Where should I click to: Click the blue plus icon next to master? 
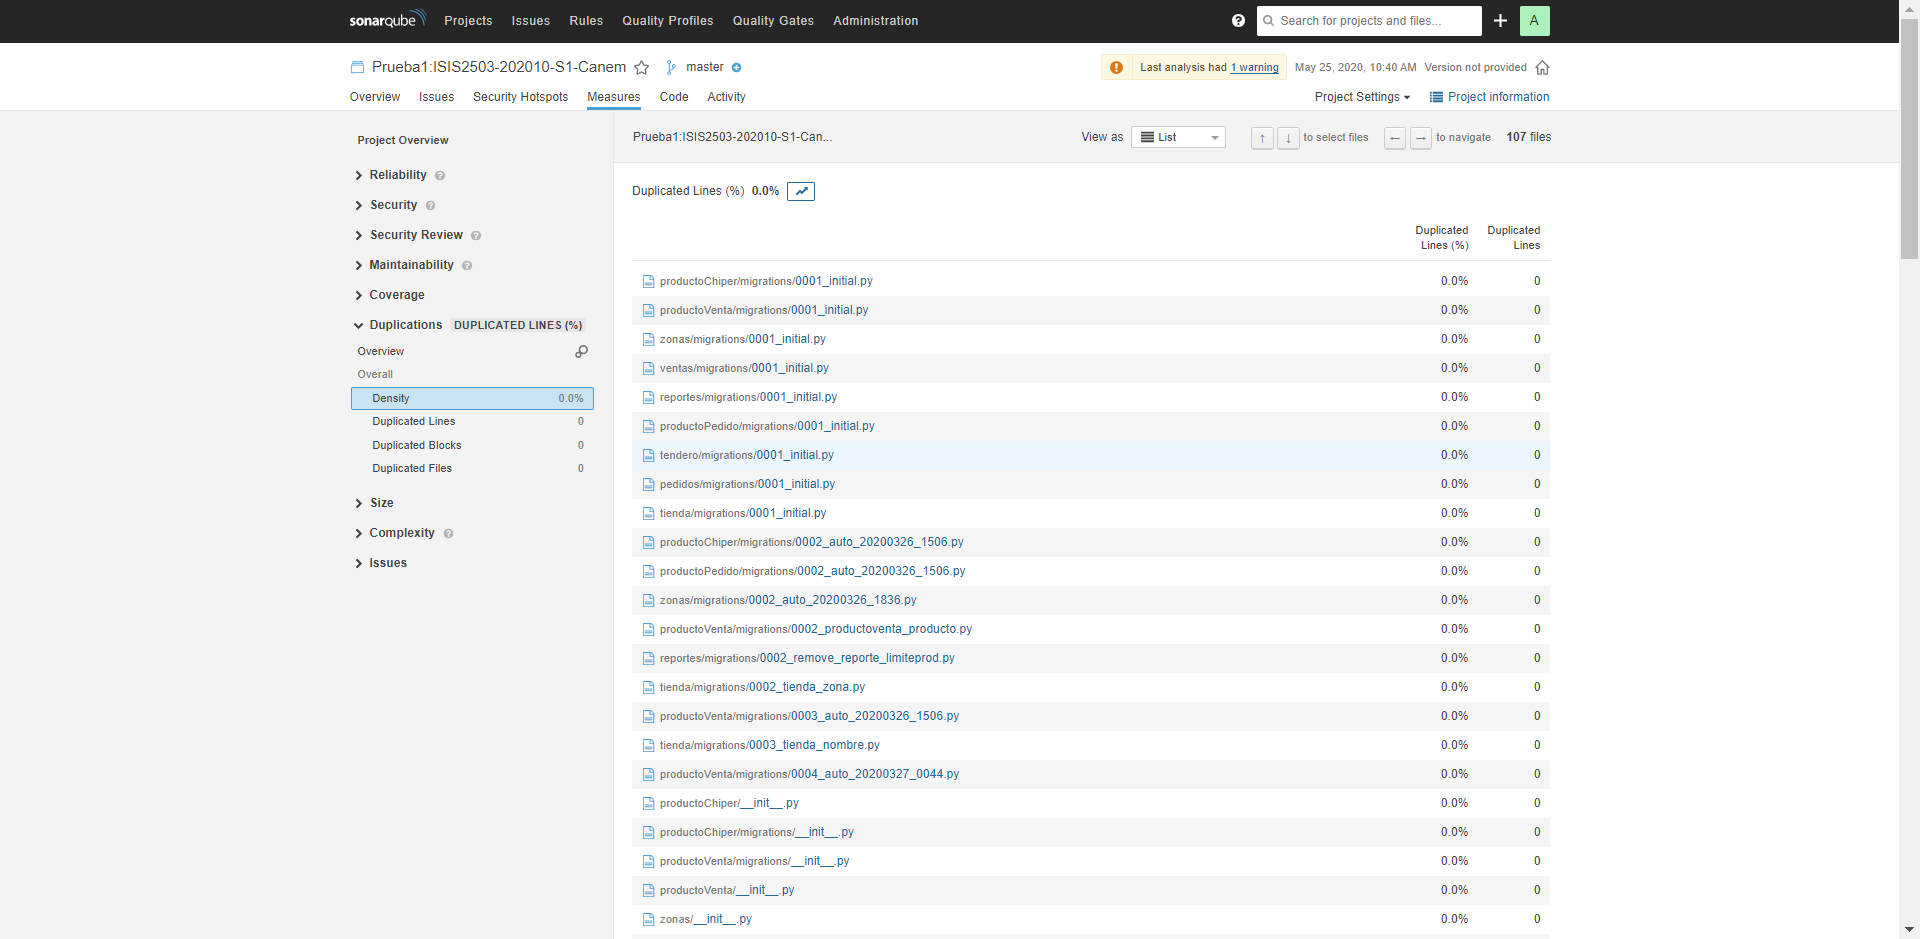(736, 68)
